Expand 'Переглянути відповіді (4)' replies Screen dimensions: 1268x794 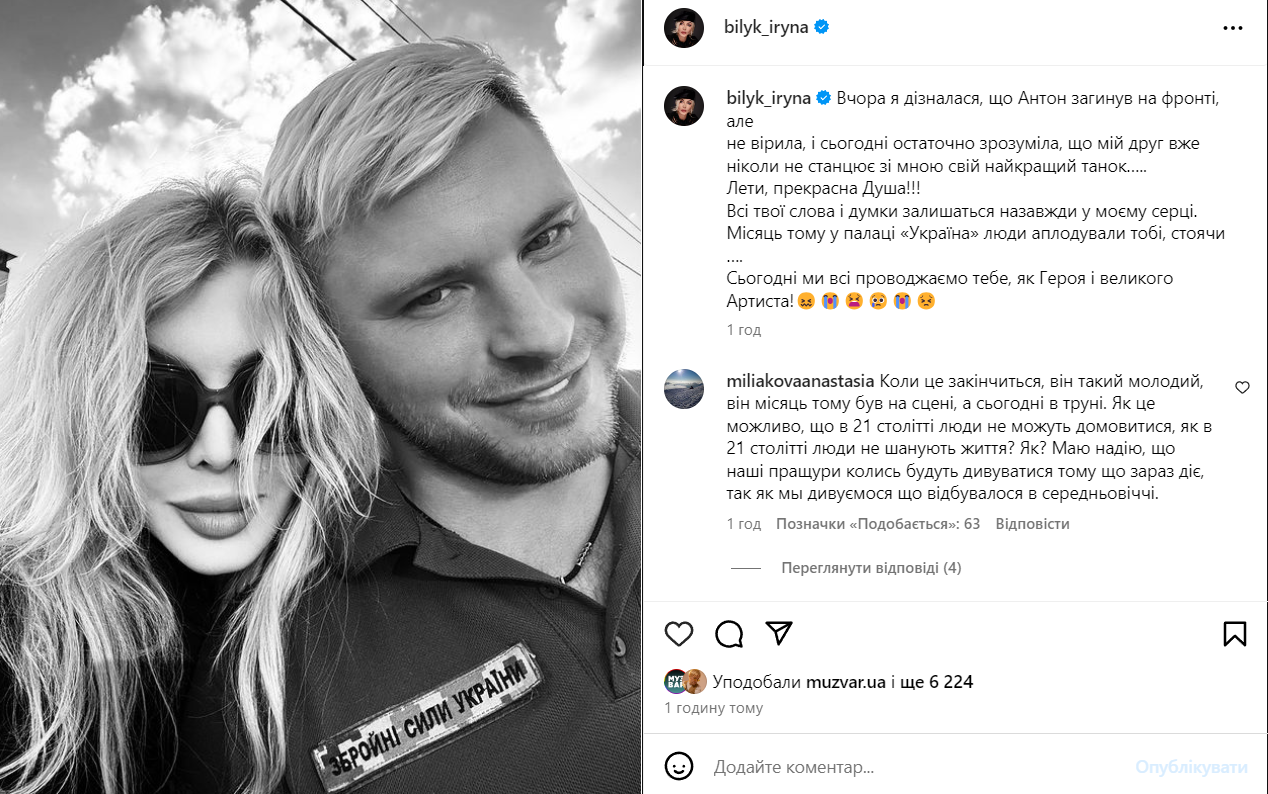pos(871,568)
